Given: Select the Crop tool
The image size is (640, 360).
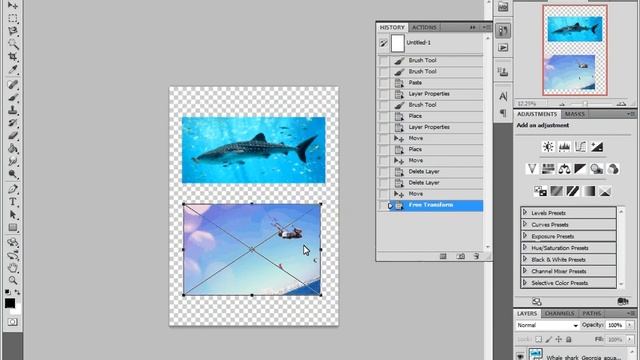Looking at the screenshot, I should [x=13, y=56].
